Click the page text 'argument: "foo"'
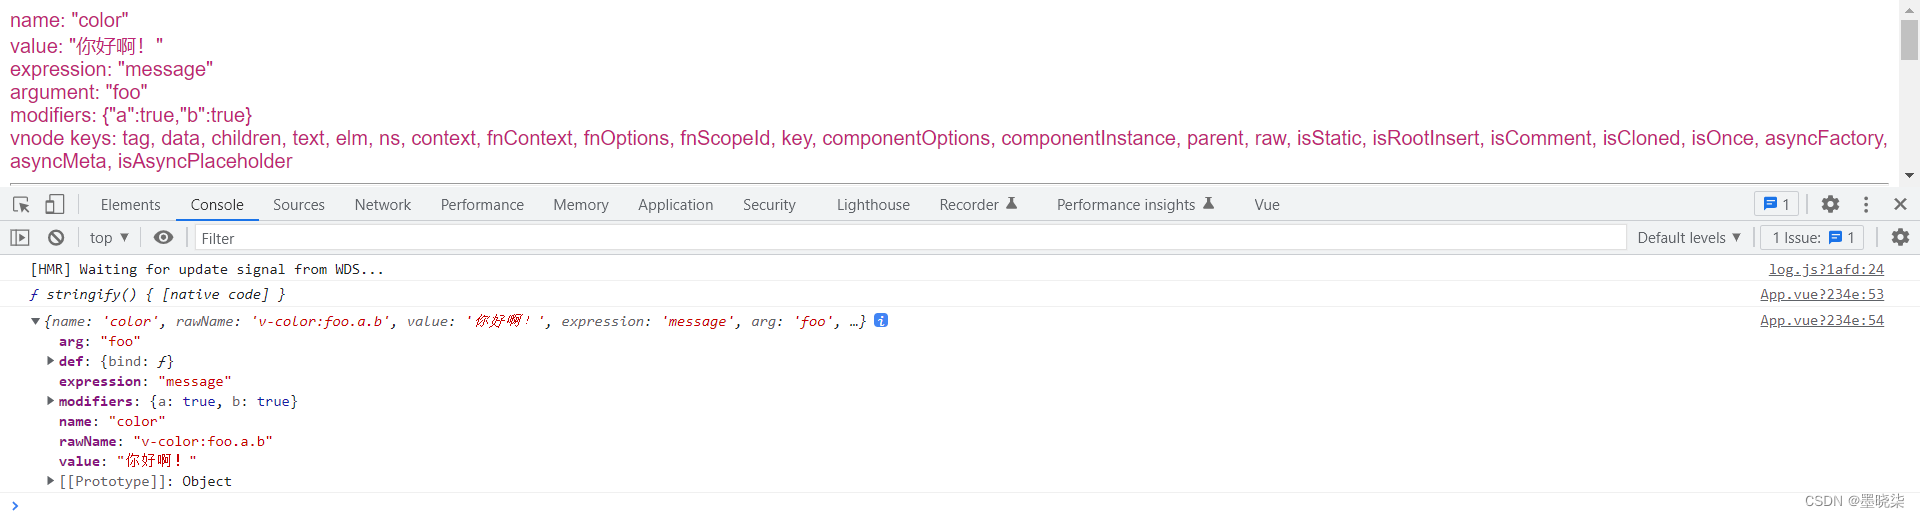The width and height of the screenshot is (1920, 518). coord(79,92)
